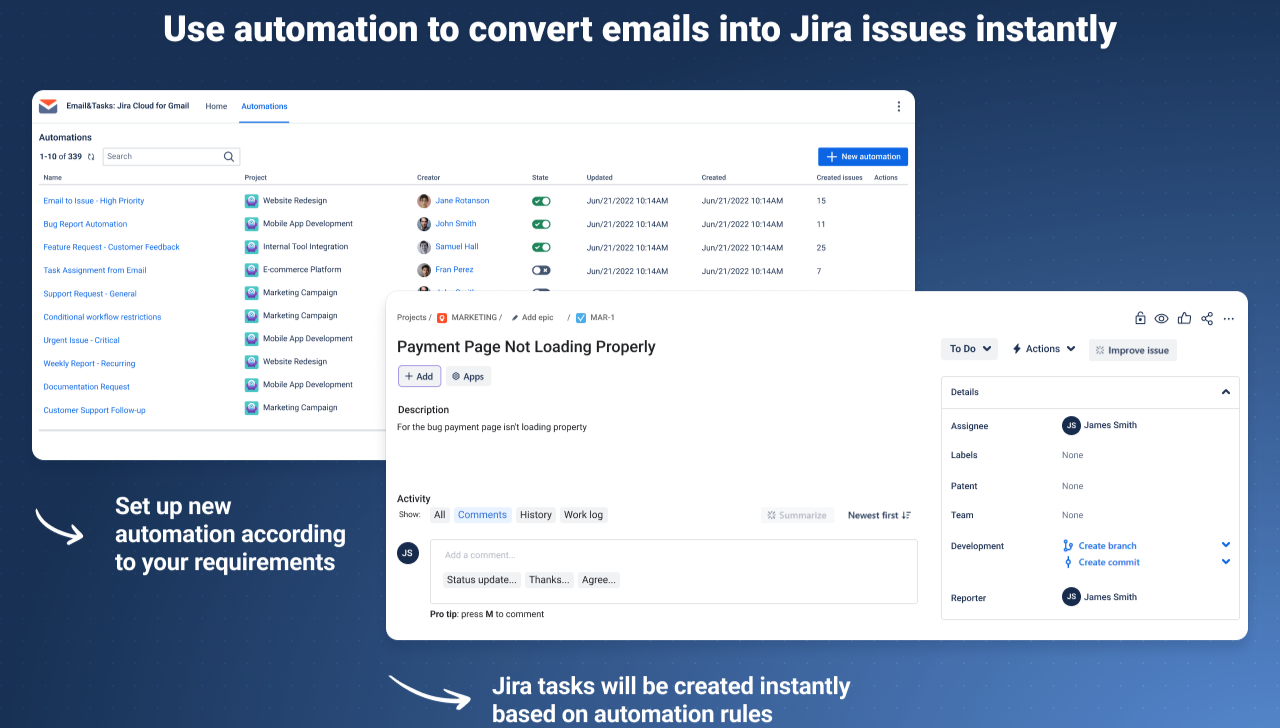
Task: Disable the Email to Issue automation toggle
Action: coord(541,201)
